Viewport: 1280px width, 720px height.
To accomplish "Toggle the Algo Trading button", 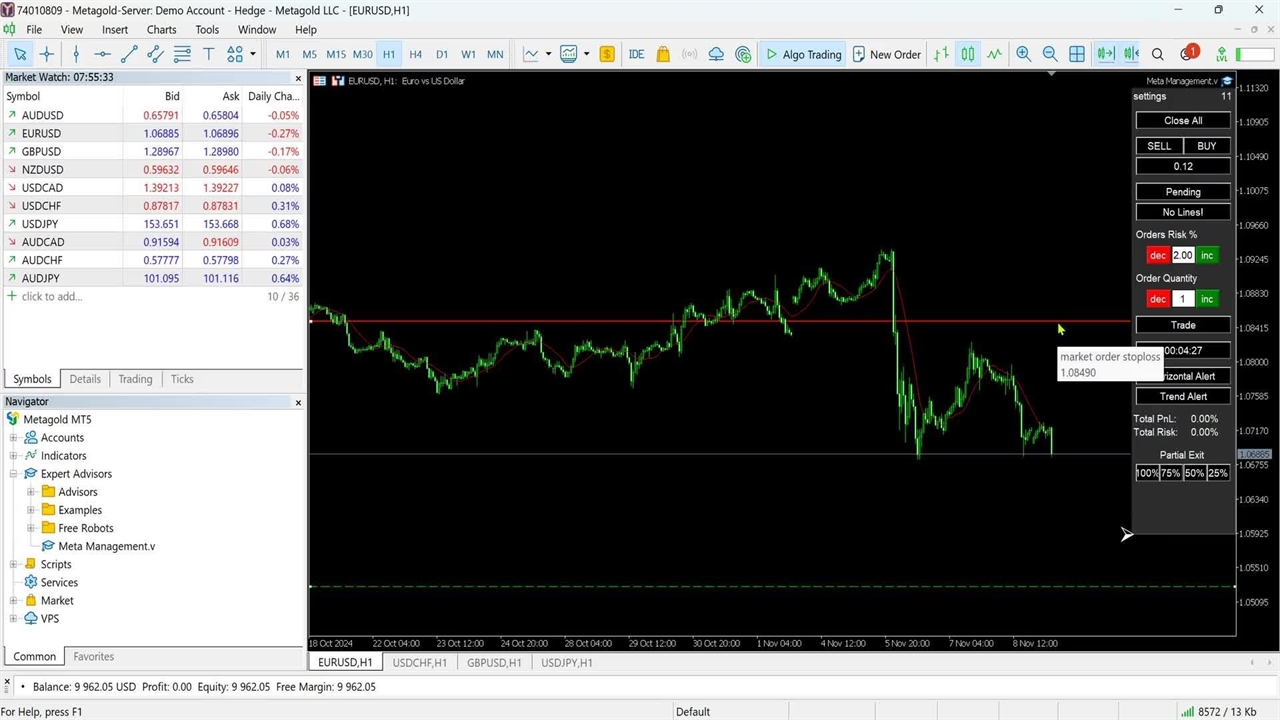I will pyautogui.click(x=803, y=54).
